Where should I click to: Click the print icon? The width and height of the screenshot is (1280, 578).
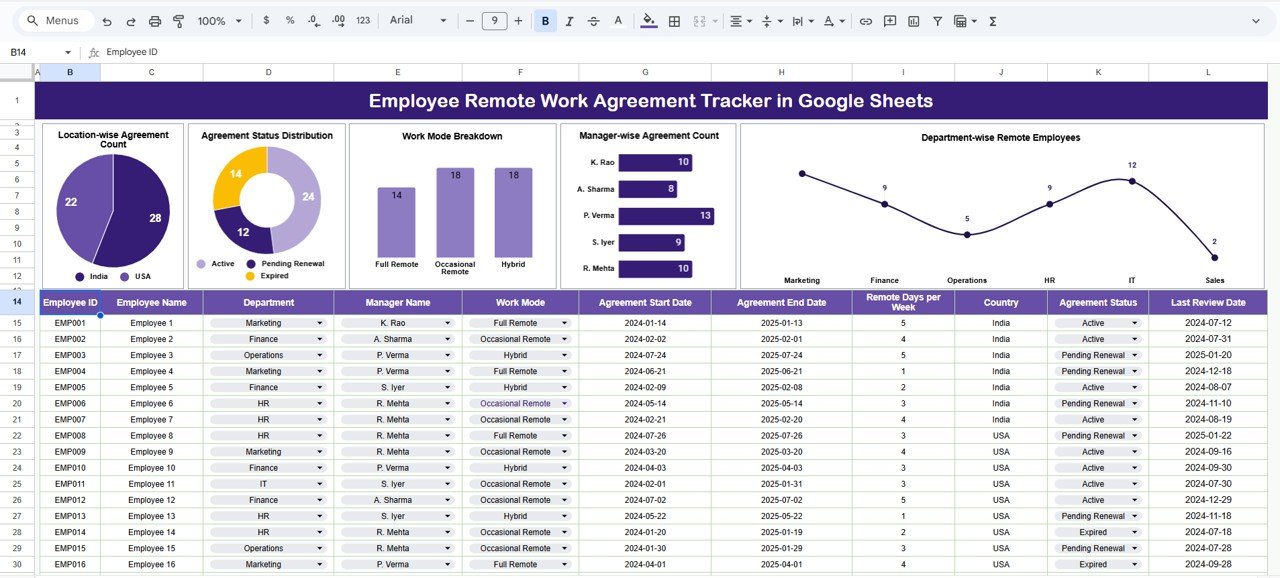[155, 20]
